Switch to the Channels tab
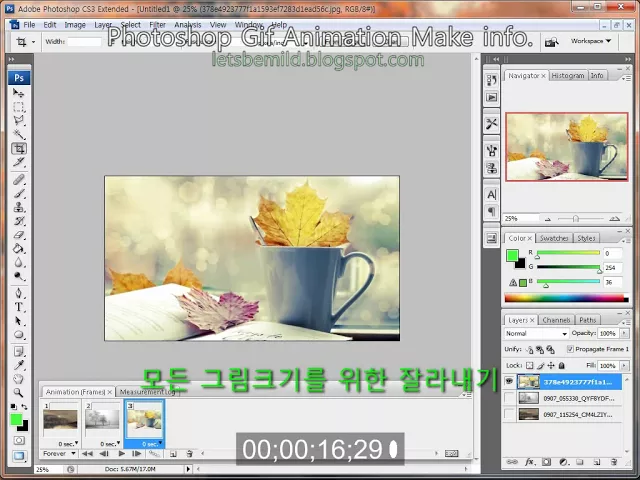 (556, 320)
